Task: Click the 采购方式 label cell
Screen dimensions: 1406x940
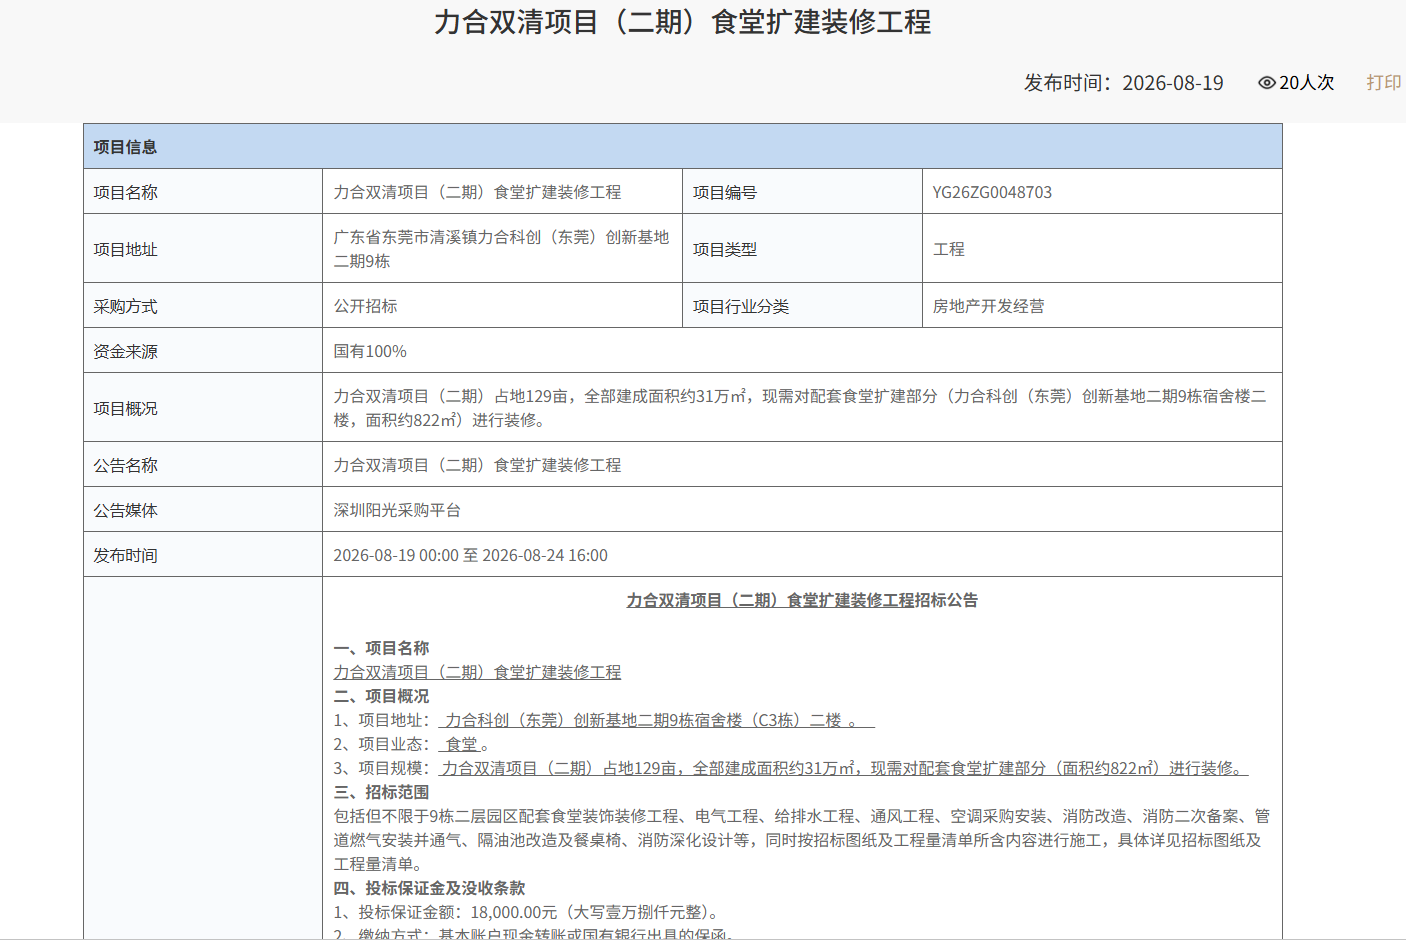Action: pyautogui.click(x=203, y=305)
